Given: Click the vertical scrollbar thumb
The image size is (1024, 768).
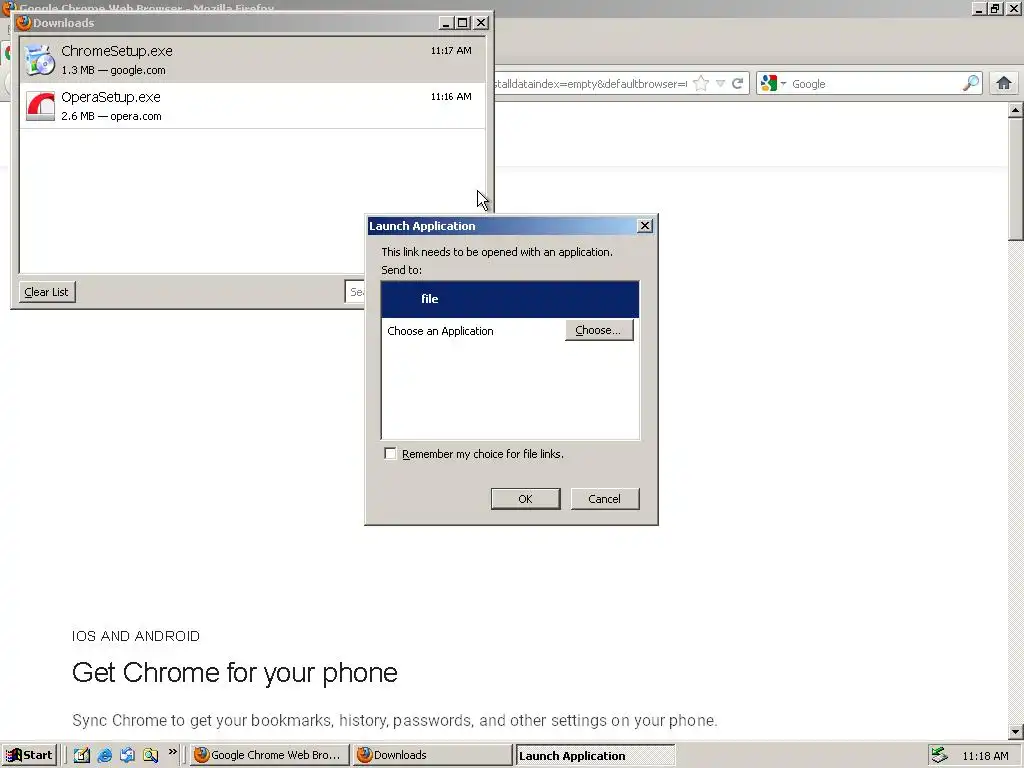Looking at the screenshot, I should [x=1015, y=180].
